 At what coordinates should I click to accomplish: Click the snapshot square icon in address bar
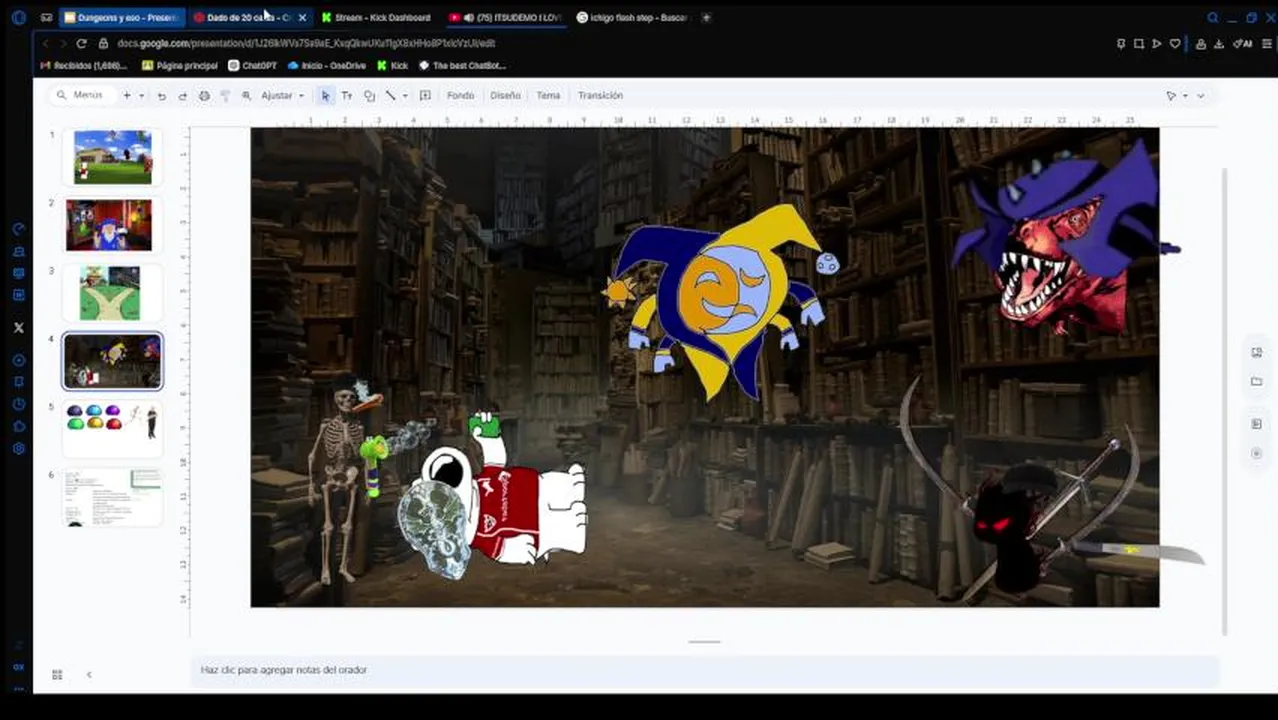tap(1139, 43)
